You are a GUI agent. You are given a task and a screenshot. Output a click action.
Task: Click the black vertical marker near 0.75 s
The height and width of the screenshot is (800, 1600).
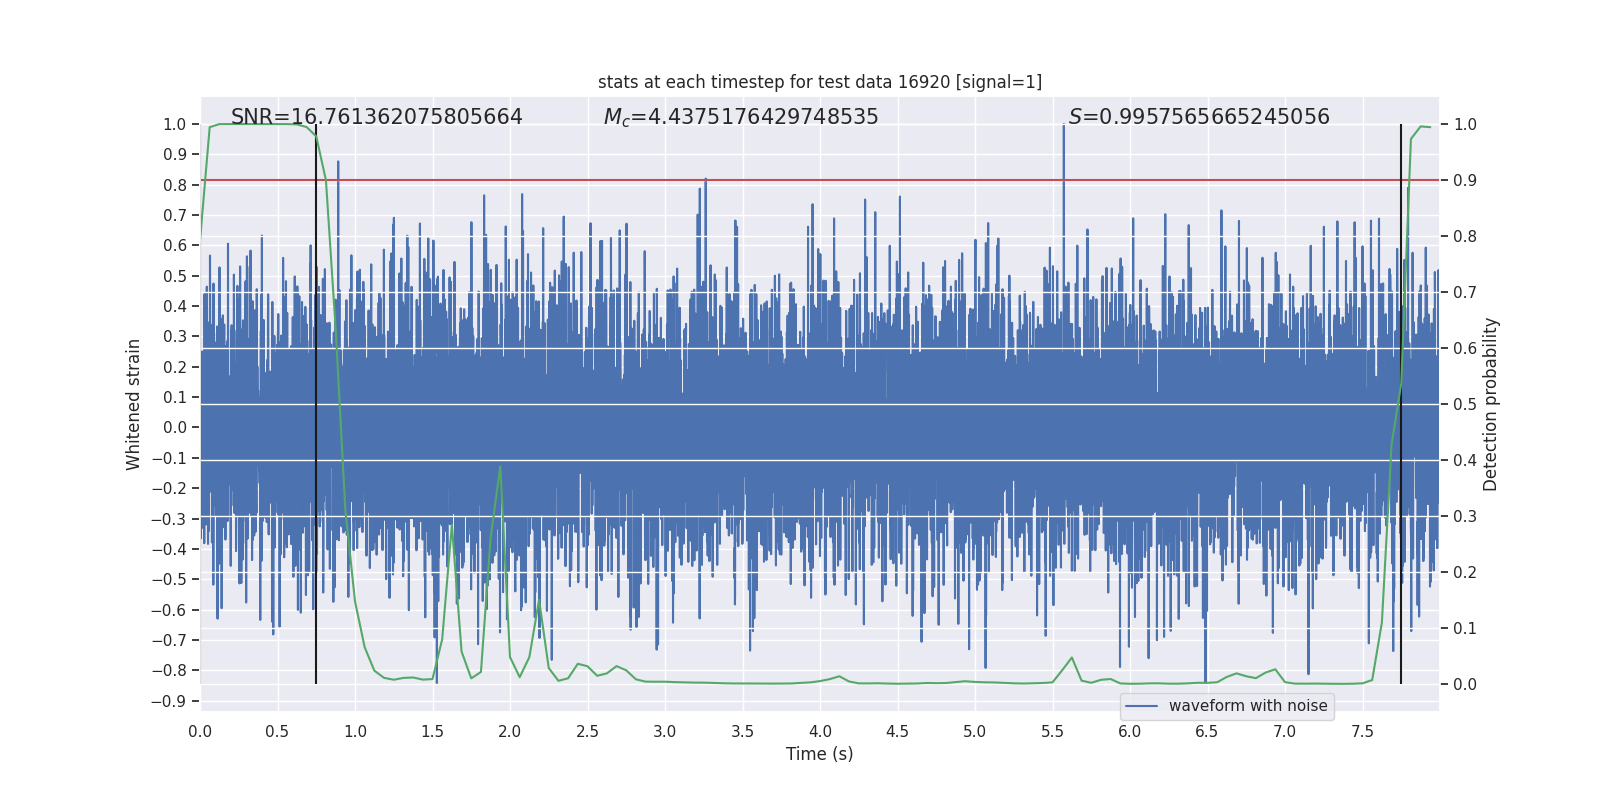pyautogui.click(x=316, y=404)
